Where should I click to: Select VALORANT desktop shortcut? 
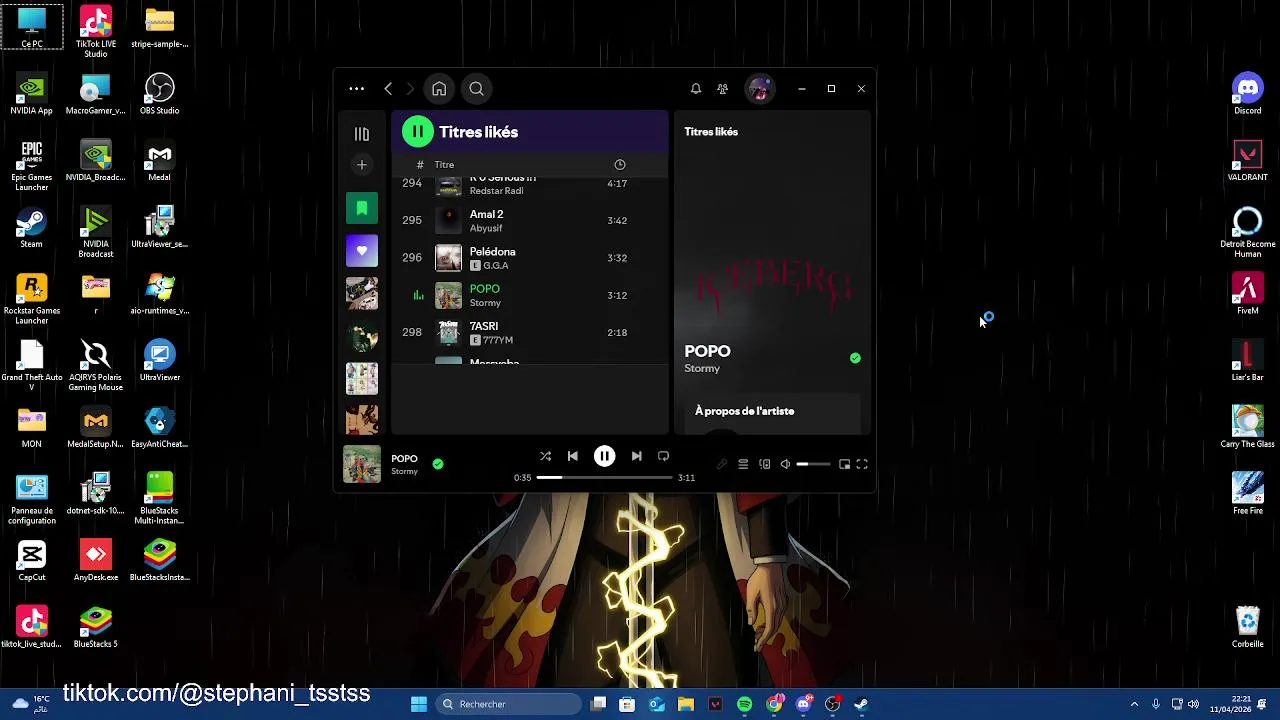pos(1247,160)
